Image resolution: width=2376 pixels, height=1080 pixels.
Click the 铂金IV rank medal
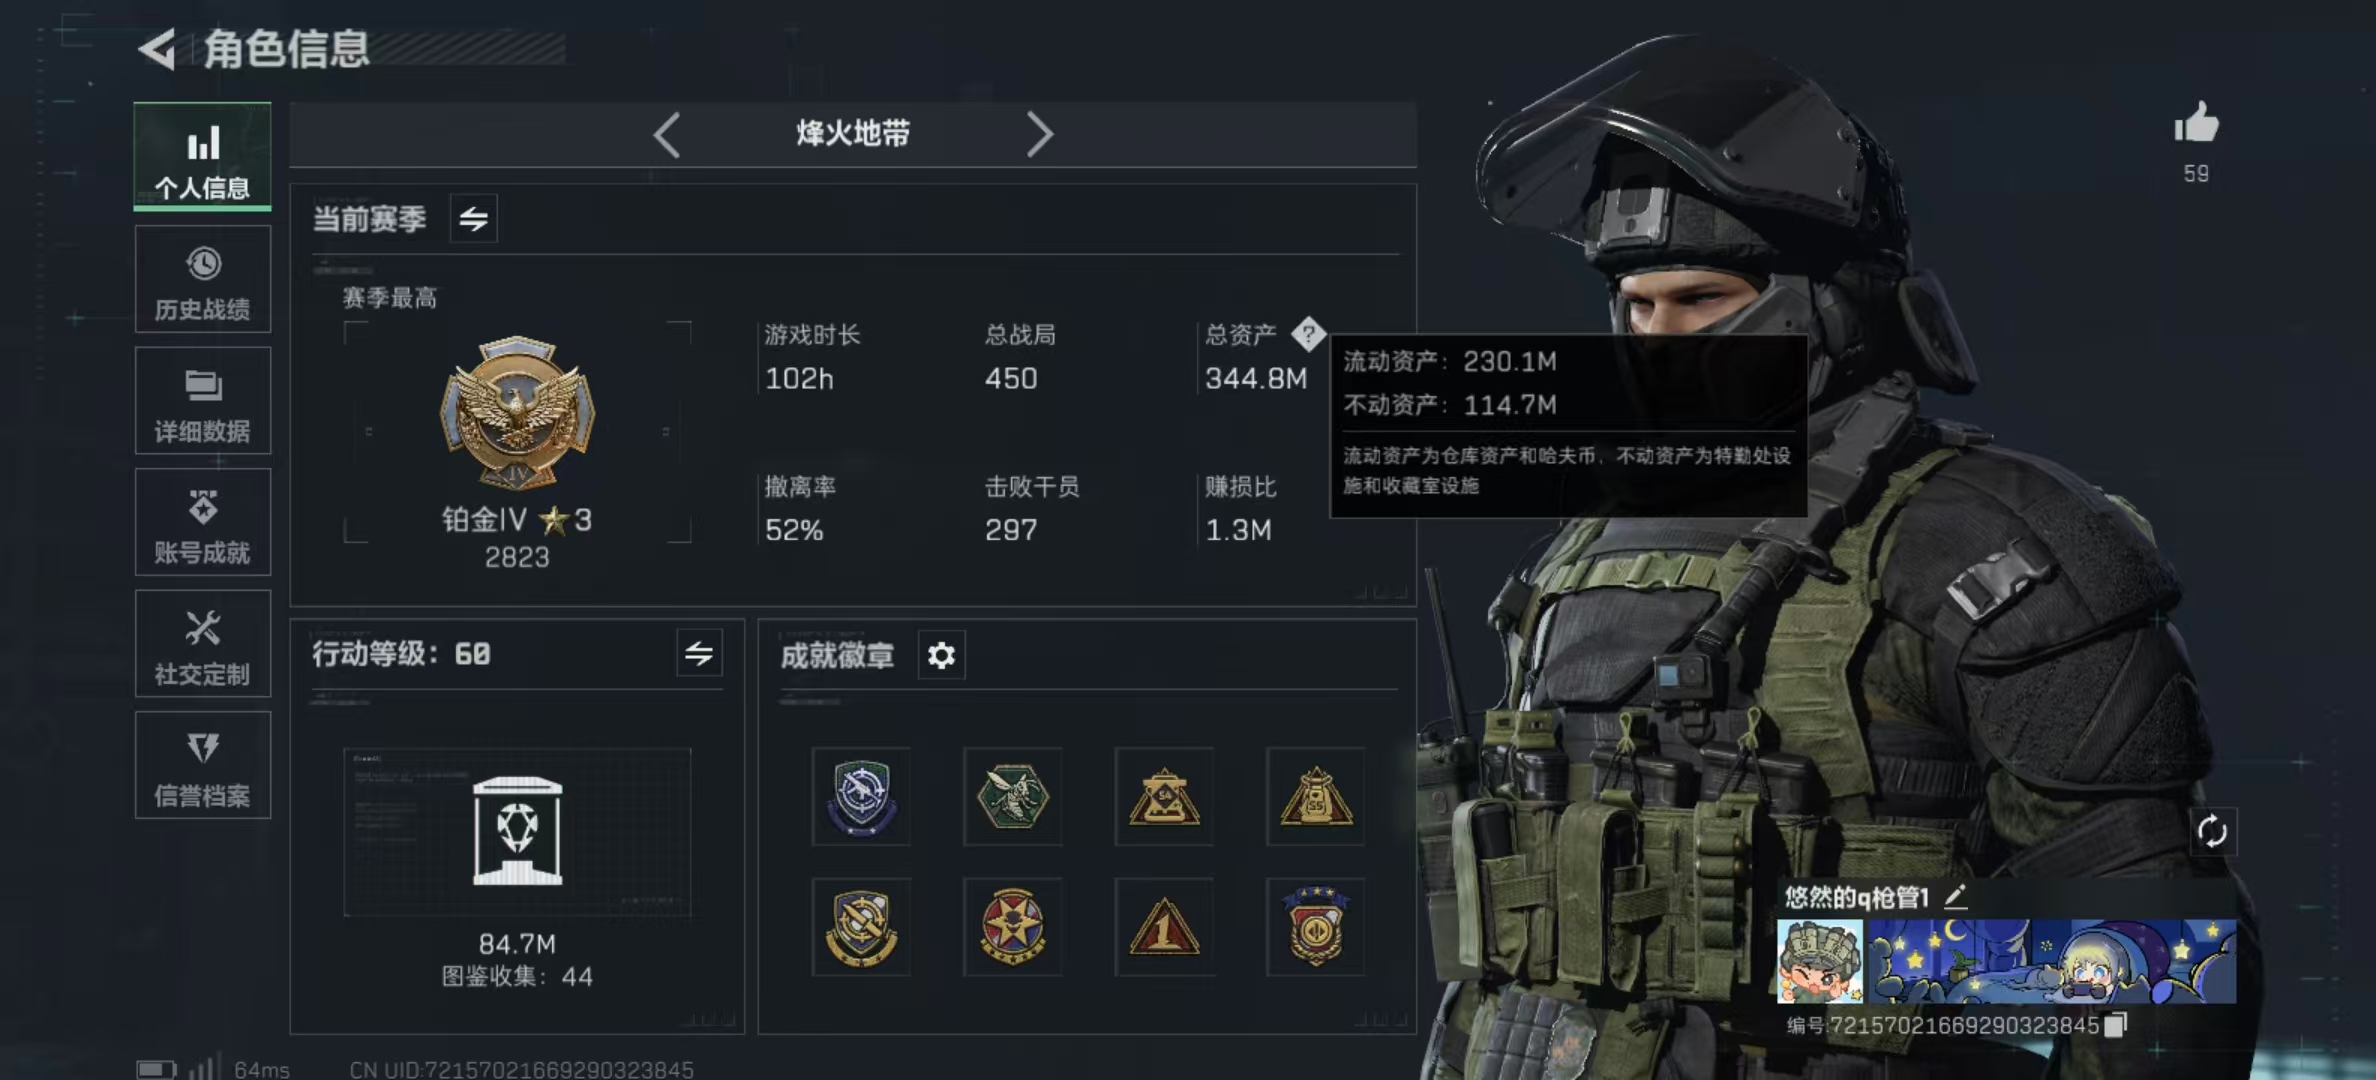pos(517,413)
